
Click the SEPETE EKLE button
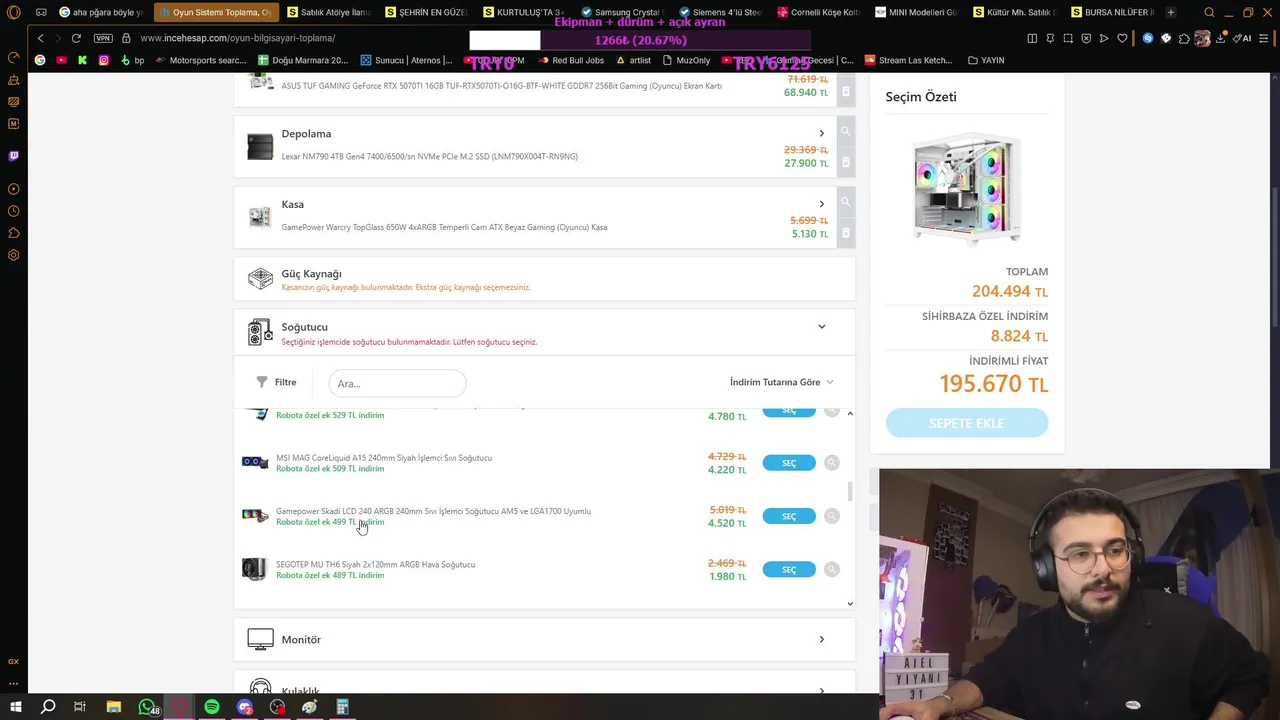pos(967,423)
